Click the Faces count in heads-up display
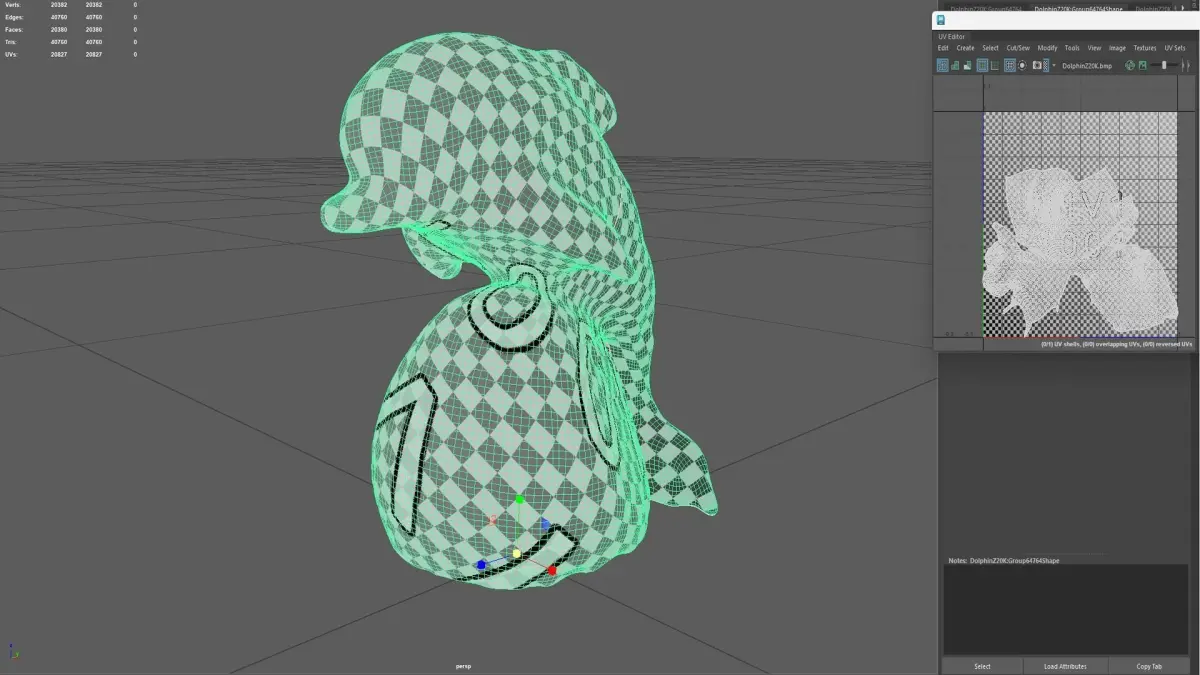Screen dimensions: 1200x675 [60, 29]
